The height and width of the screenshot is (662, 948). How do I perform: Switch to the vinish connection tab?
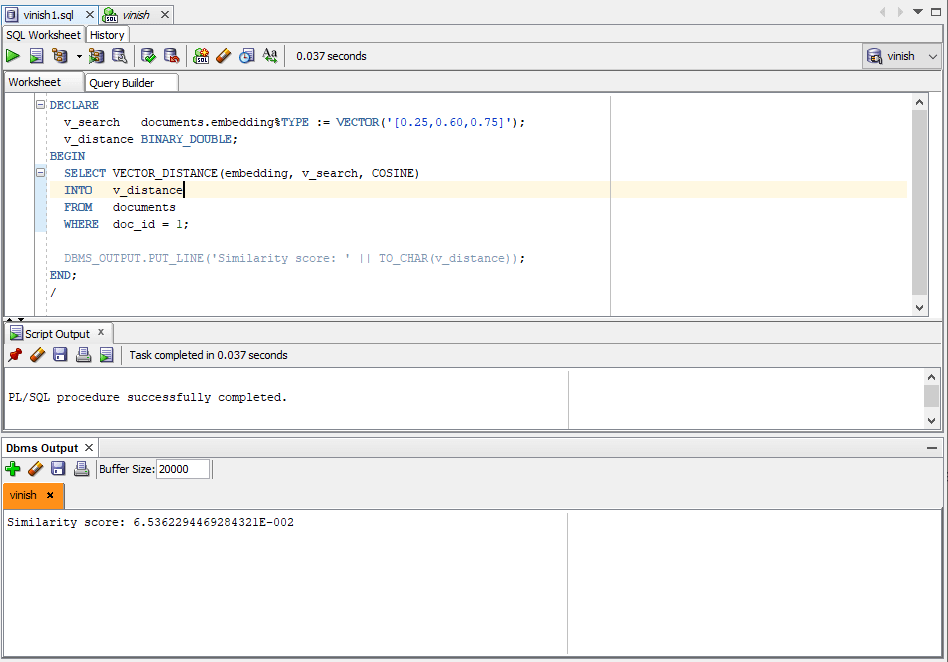136,15
